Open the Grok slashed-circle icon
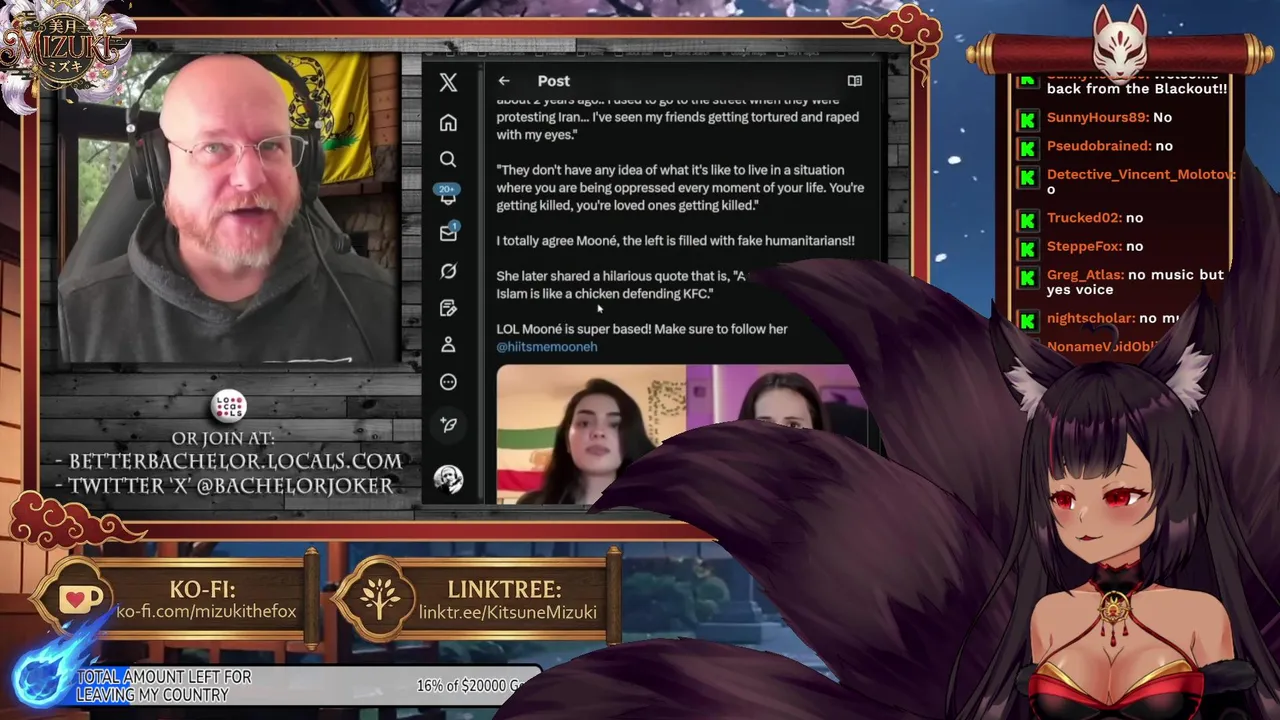Screen dimensions: 1280x720 (448, 271)
